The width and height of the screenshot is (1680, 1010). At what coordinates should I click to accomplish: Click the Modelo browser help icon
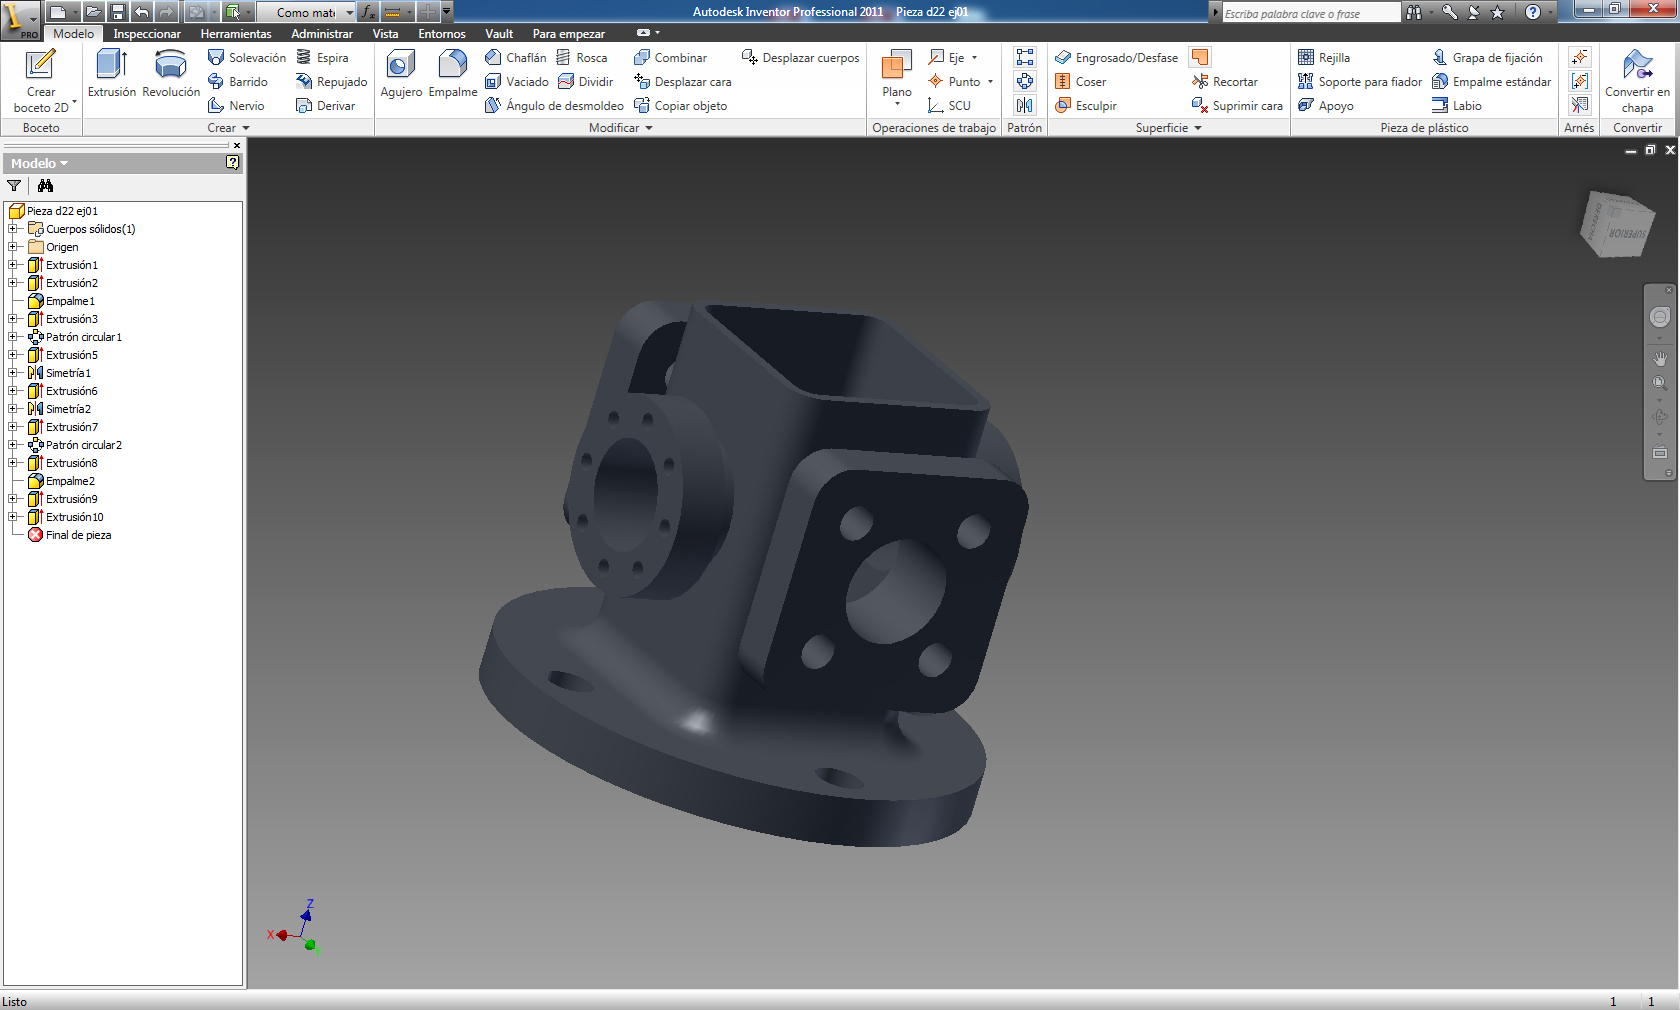pyautogui.click(x=232, y=163)
